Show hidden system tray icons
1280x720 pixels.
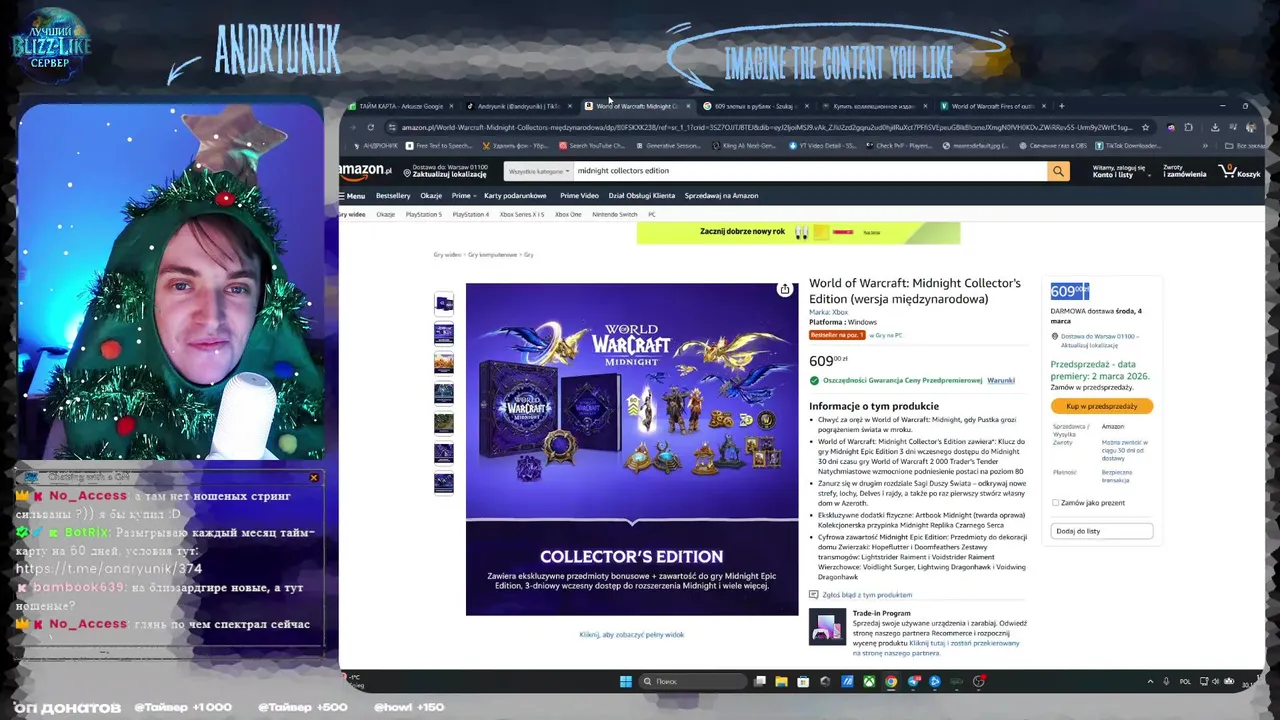[1150, 681]
